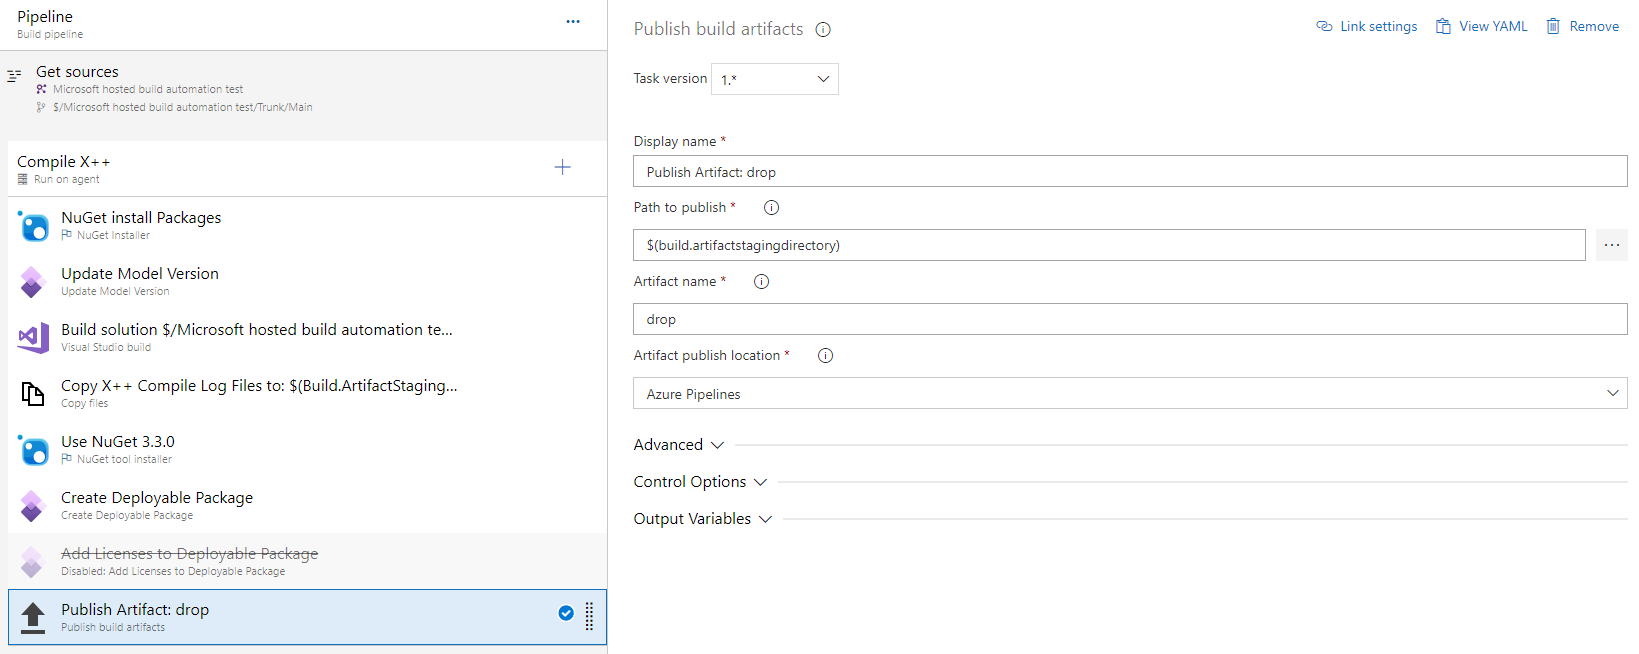Select the Update Model Version task
Image resolution: width=1639 pixels, height=654 pixels.
(307, 281)
